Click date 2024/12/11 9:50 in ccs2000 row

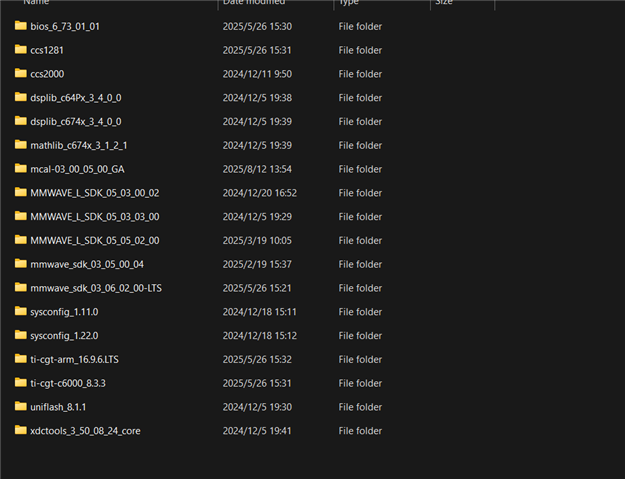257,74
